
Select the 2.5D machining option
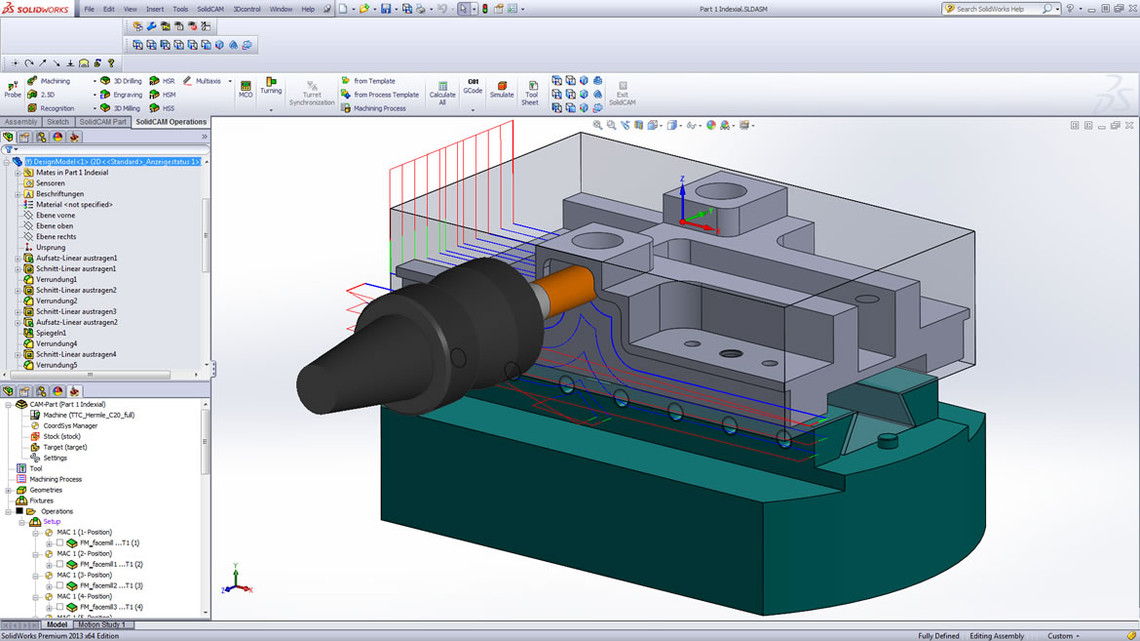pyautogui.click(x=41, y=94)
